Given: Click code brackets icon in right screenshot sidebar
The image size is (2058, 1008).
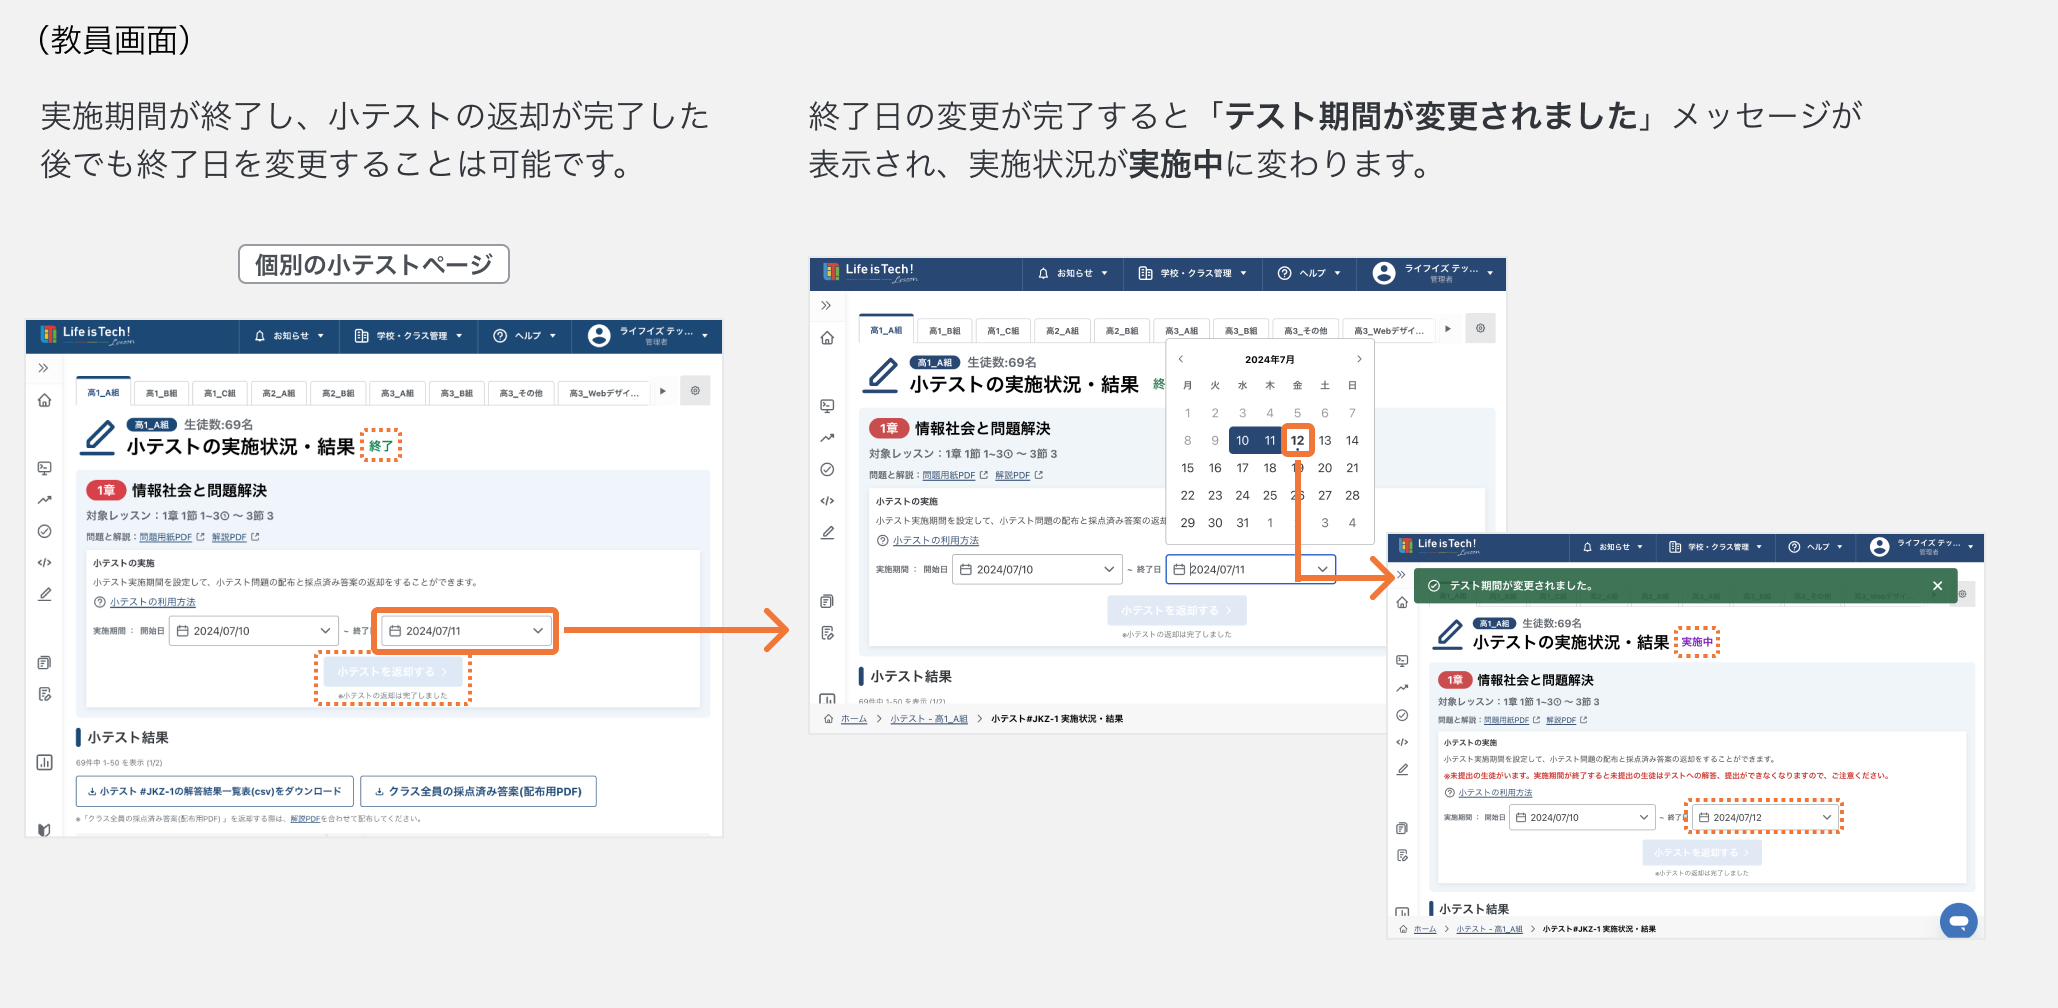Looking at the screenshot, I should [1402, 742].
